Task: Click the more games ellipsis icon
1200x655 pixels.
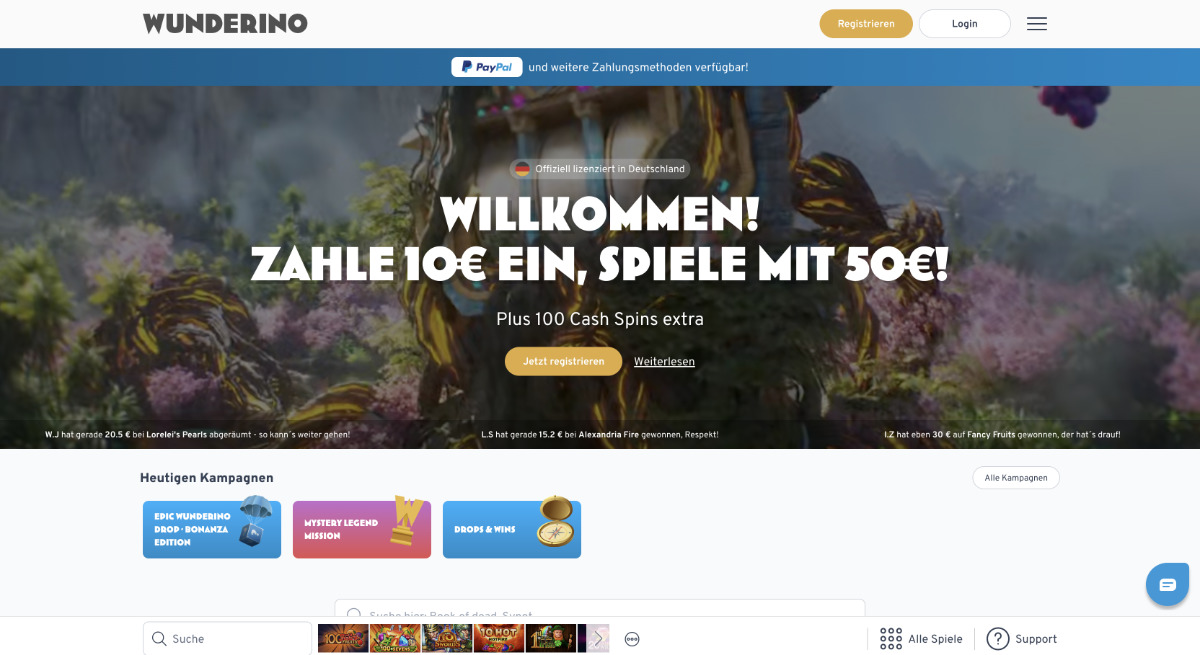Action: tap(632, 639)
